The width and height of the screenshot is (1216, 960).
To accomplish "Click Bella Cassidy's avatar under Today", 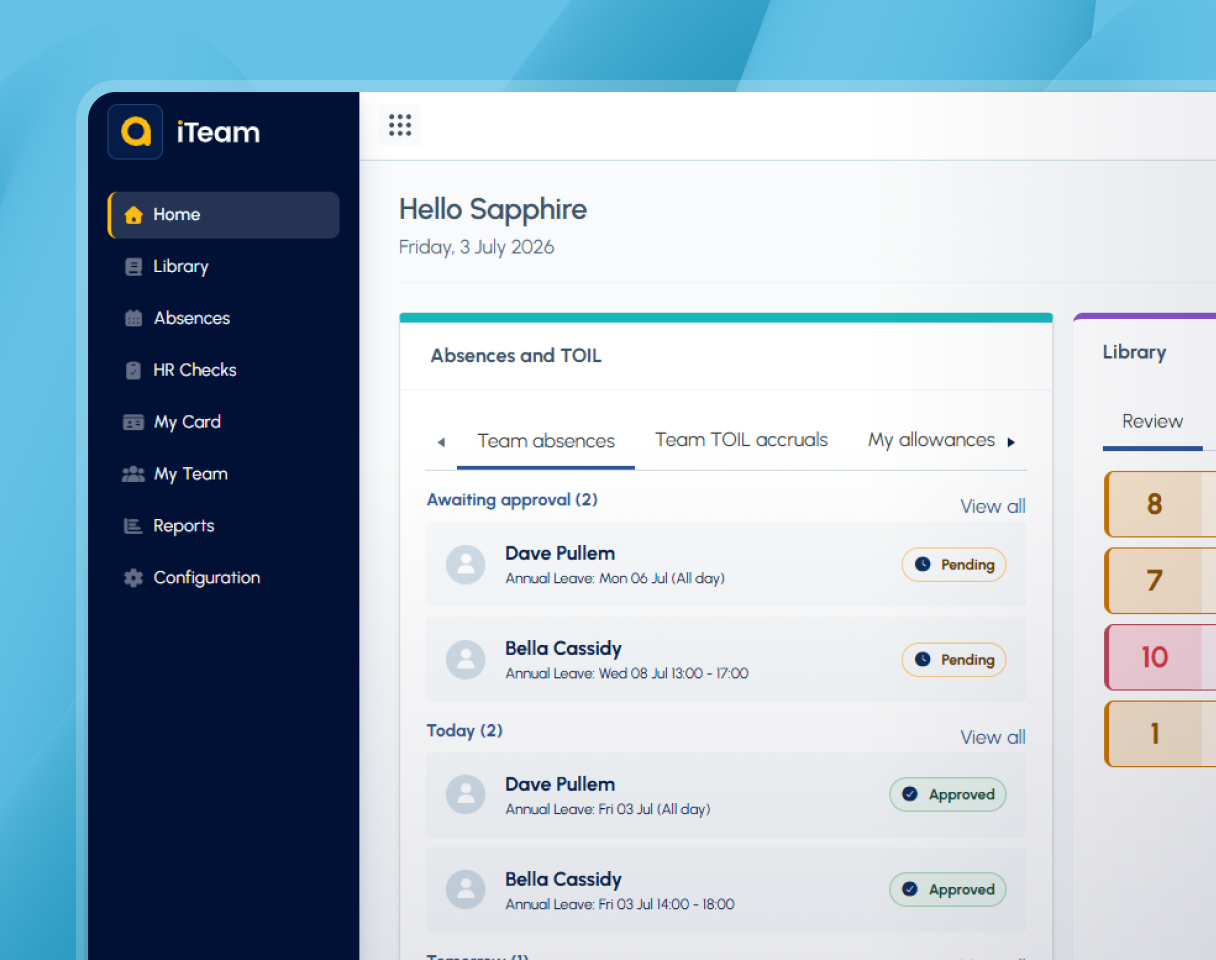I will click(x=465, y=890).
